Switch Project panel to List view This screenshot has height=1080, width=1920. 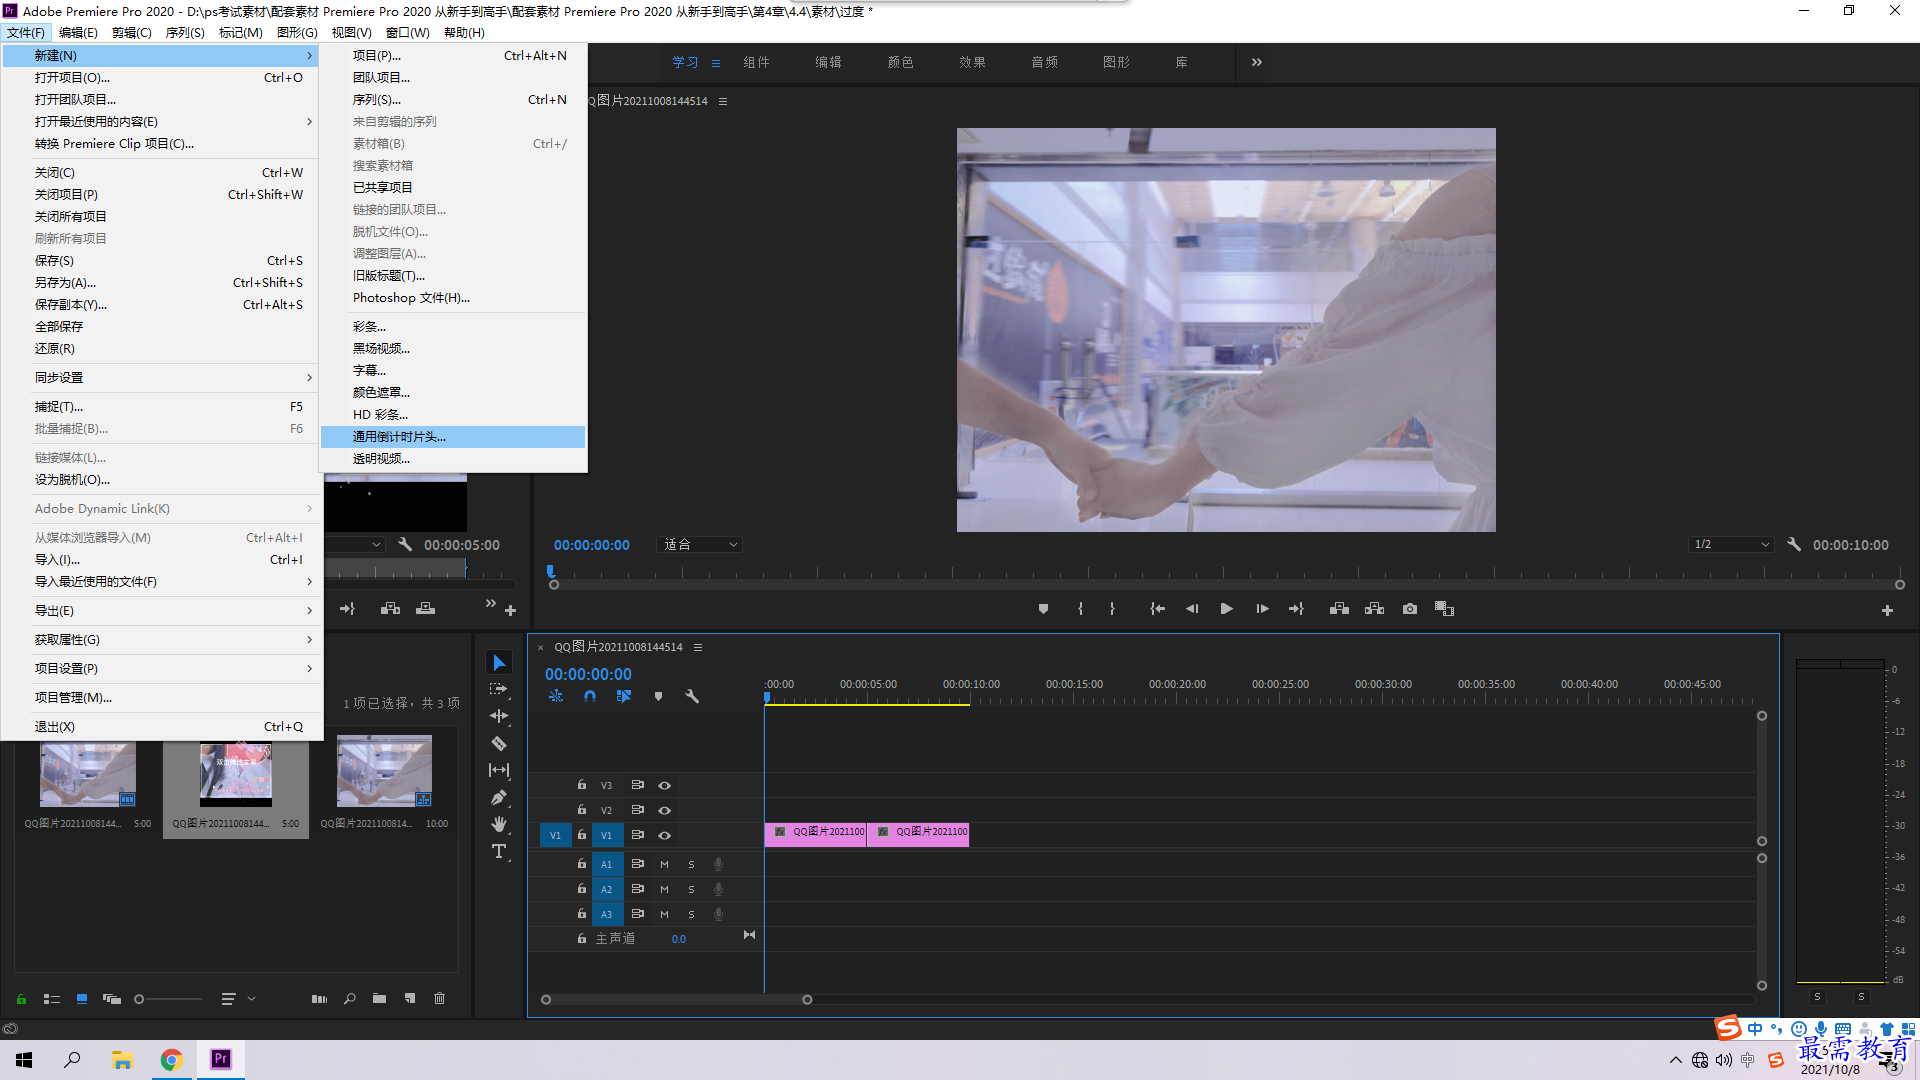(x=52, y=999)
